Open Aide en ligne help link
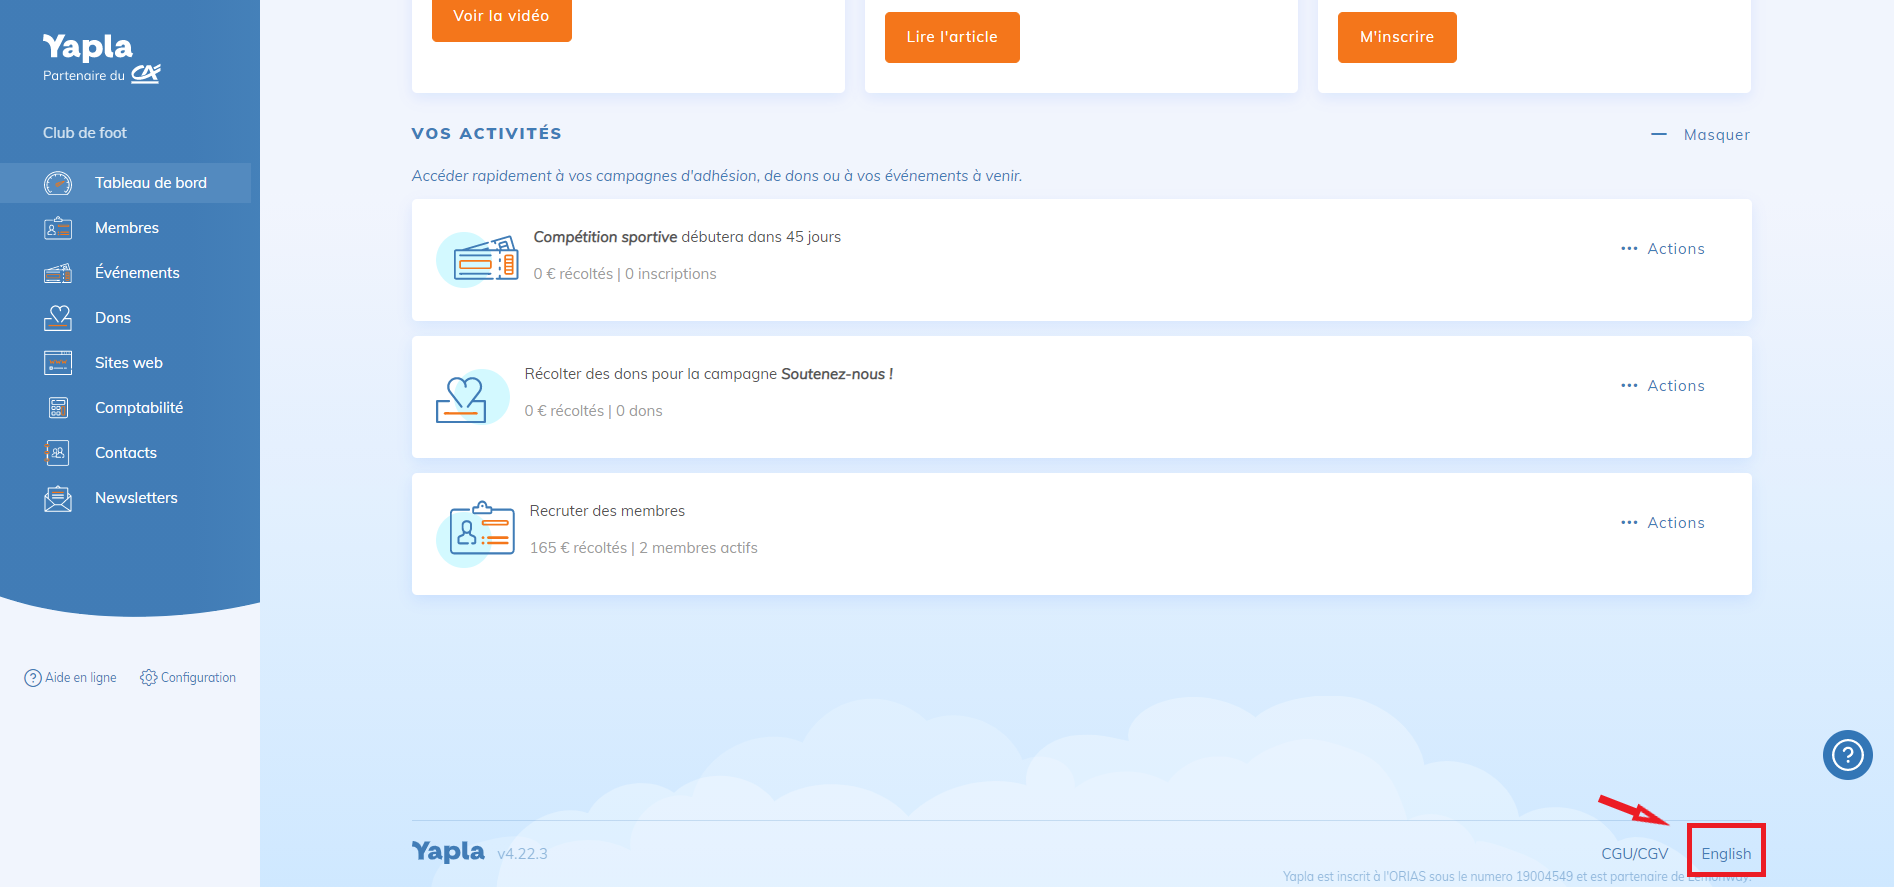The image size is (1894, 887). pos(71,678)
